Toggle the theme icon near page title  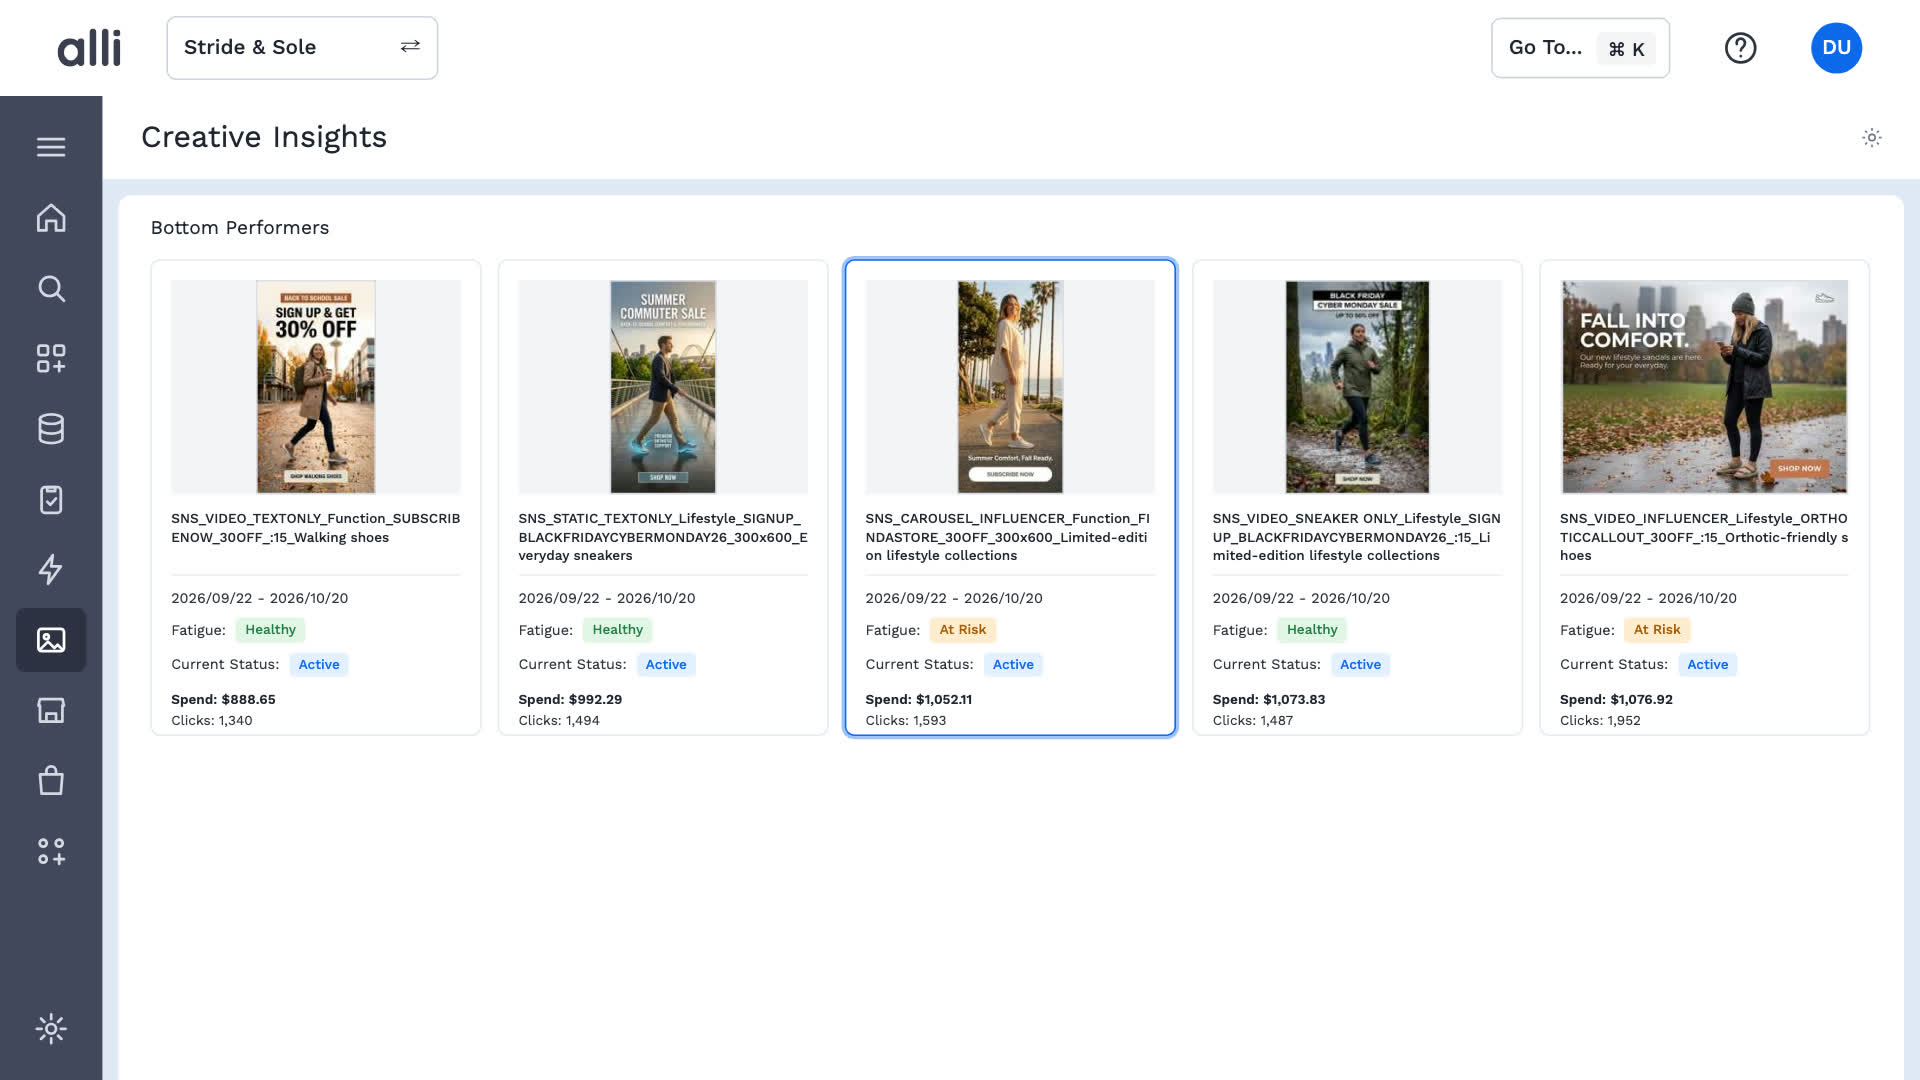tap(1872, 138)
